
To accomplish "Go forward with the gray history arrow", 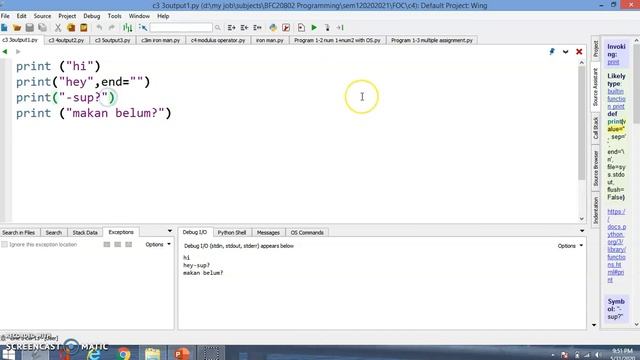I will [18, 51].
